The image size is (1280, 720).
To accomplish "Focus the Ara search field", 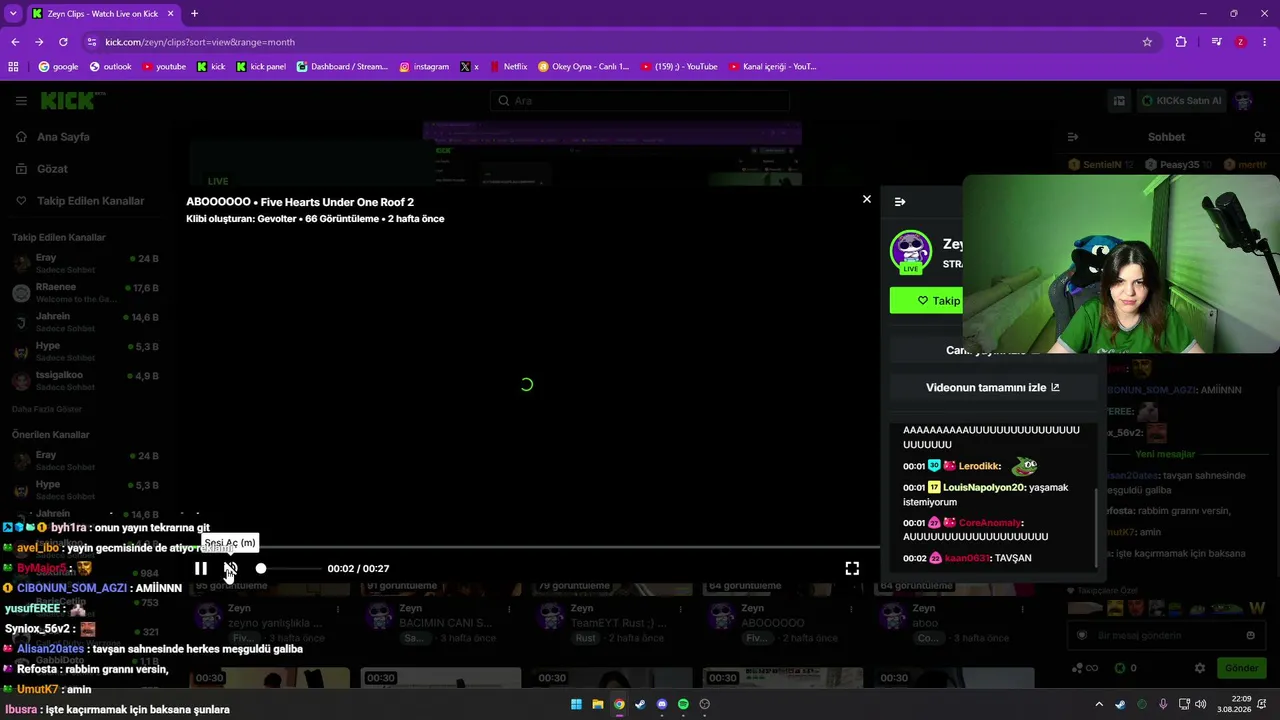I will (640, 101).
